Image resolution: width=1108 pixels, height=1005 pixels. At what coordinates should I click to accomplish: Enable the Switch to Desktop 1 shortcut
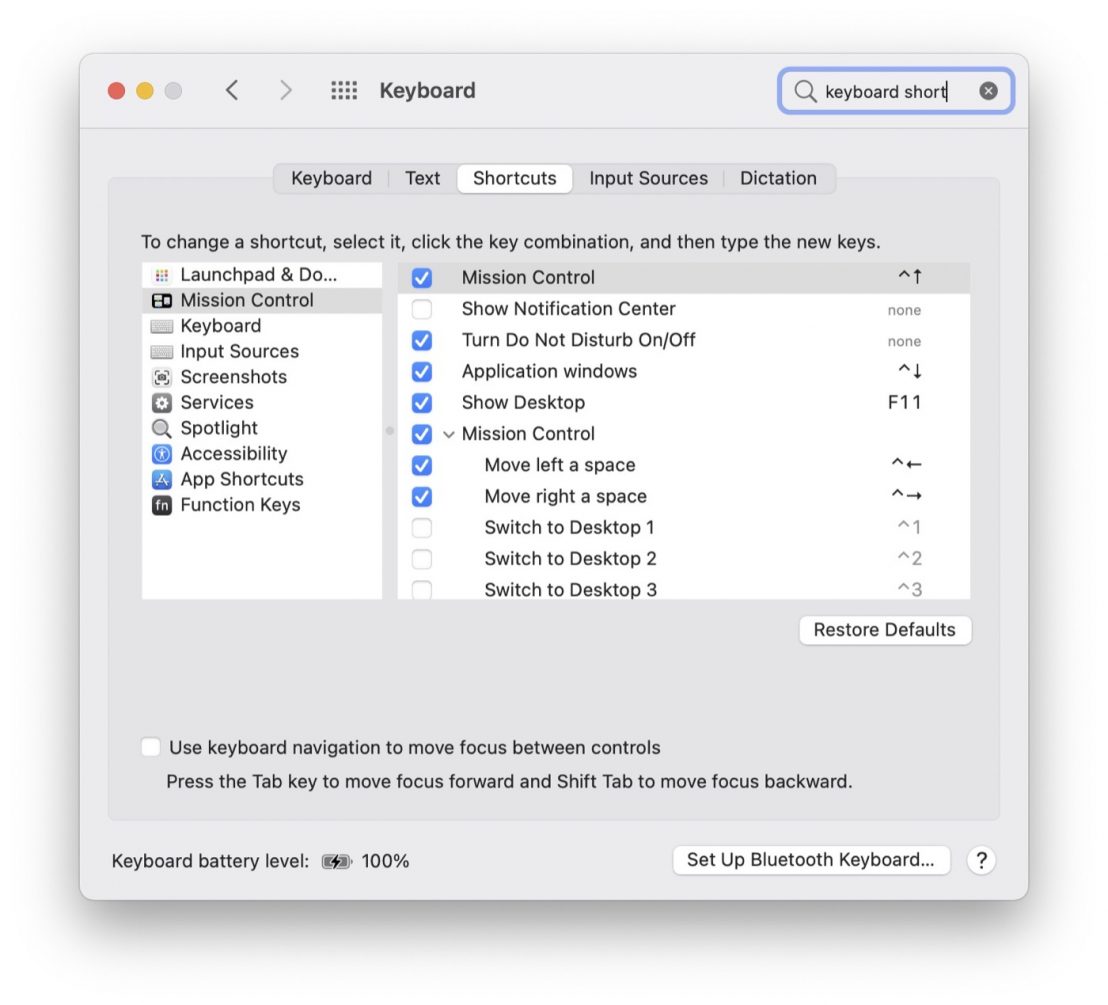(x=423, y=527)
